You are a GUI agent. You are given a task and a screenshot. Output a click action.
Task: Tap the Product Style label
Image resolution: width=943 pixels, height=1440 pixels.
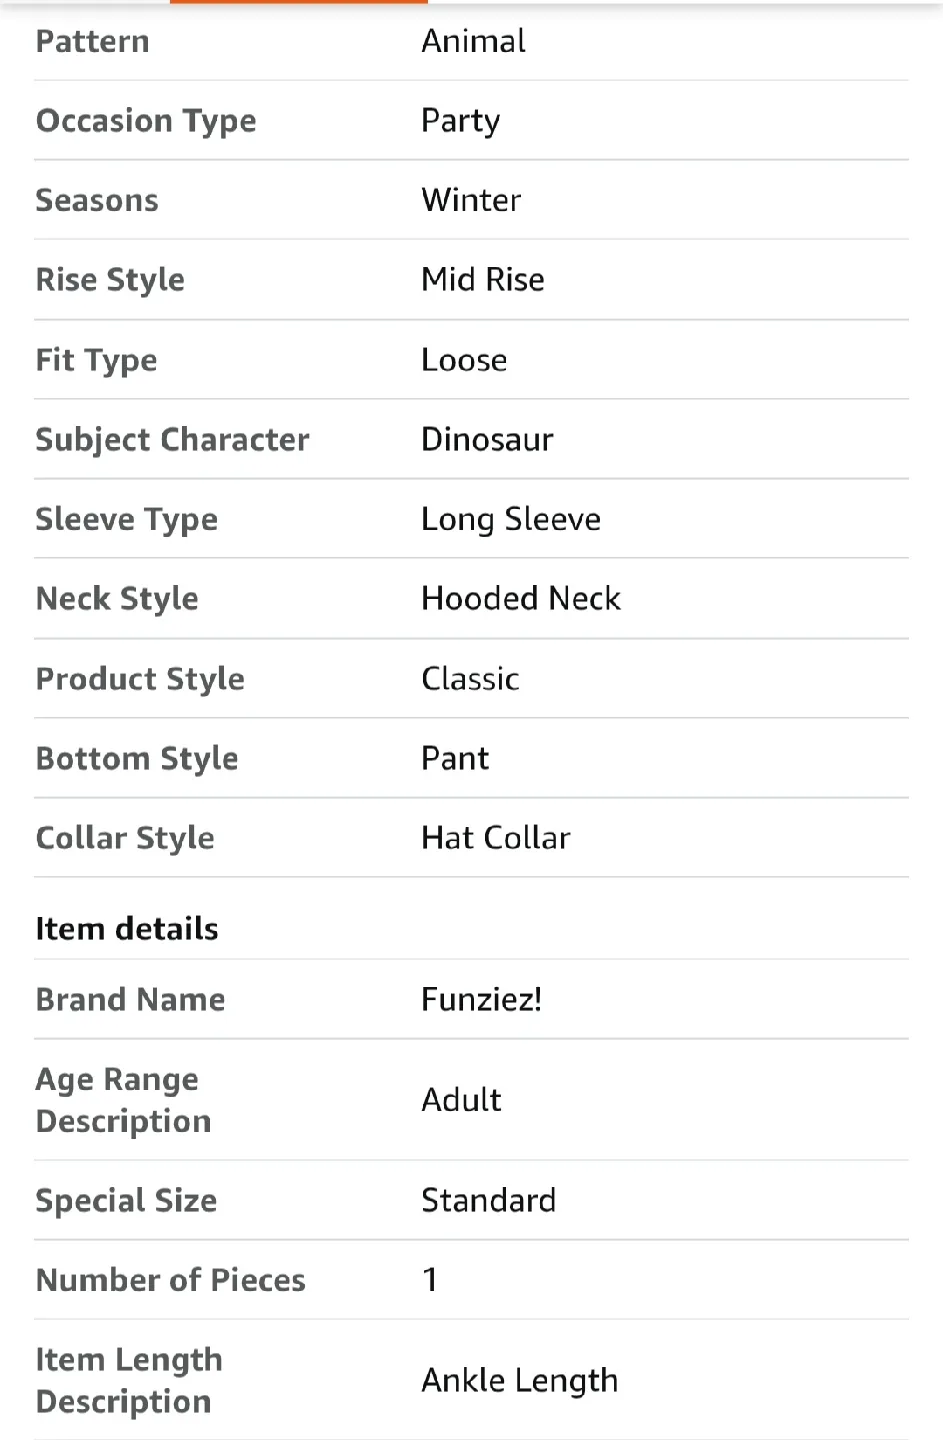(140, 679)
